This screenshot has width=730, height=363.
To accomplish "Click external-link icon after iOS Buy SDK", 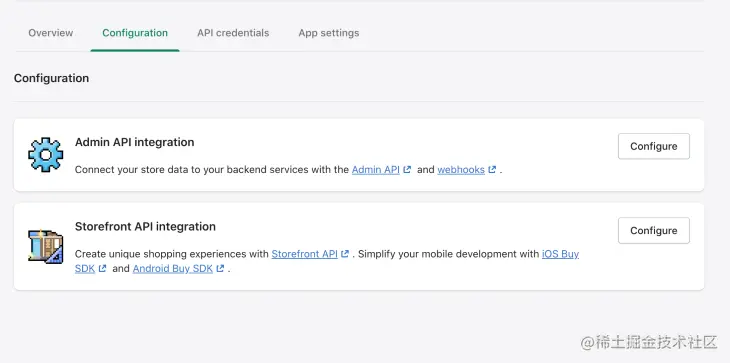I will [x=102, y=269].
